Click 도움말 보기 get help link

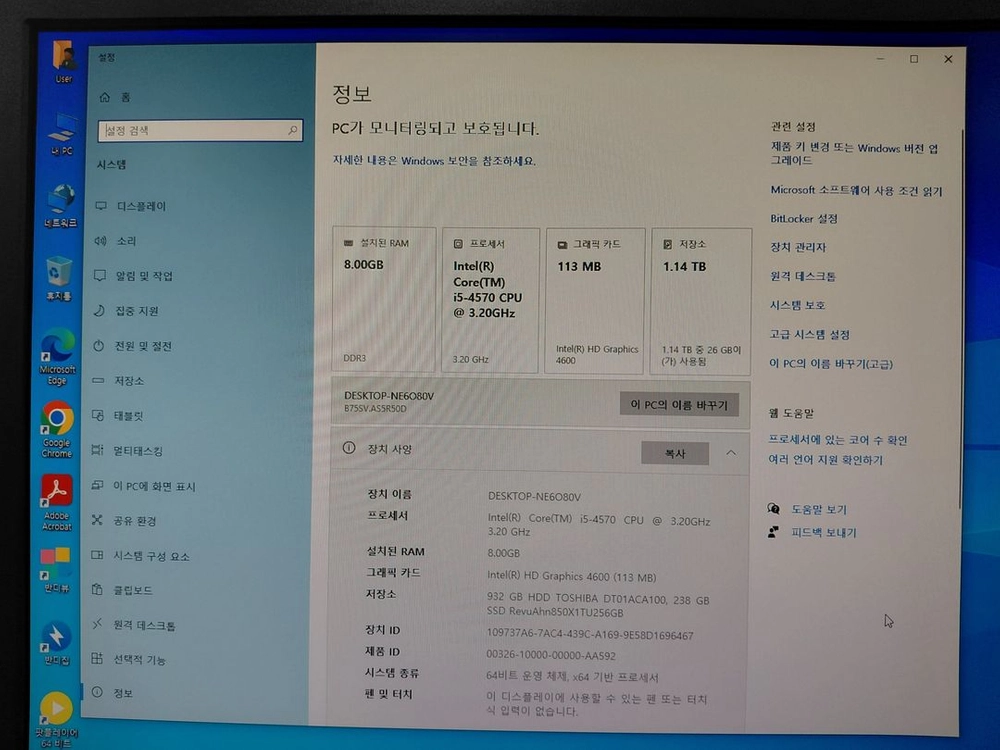pos(819,509)
